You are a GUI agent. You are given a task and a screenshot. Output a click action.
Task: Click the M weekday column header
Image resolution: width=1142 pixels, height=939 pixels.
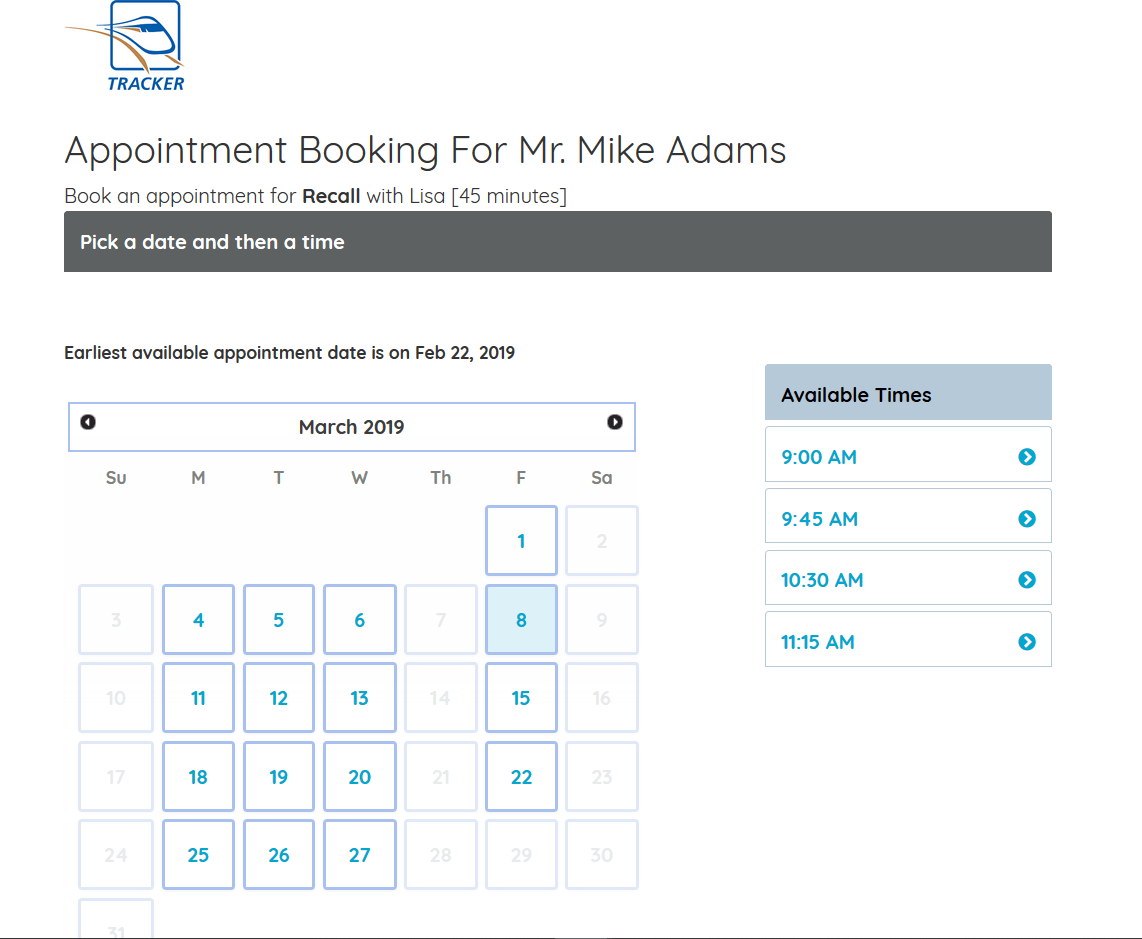[198, 478]
